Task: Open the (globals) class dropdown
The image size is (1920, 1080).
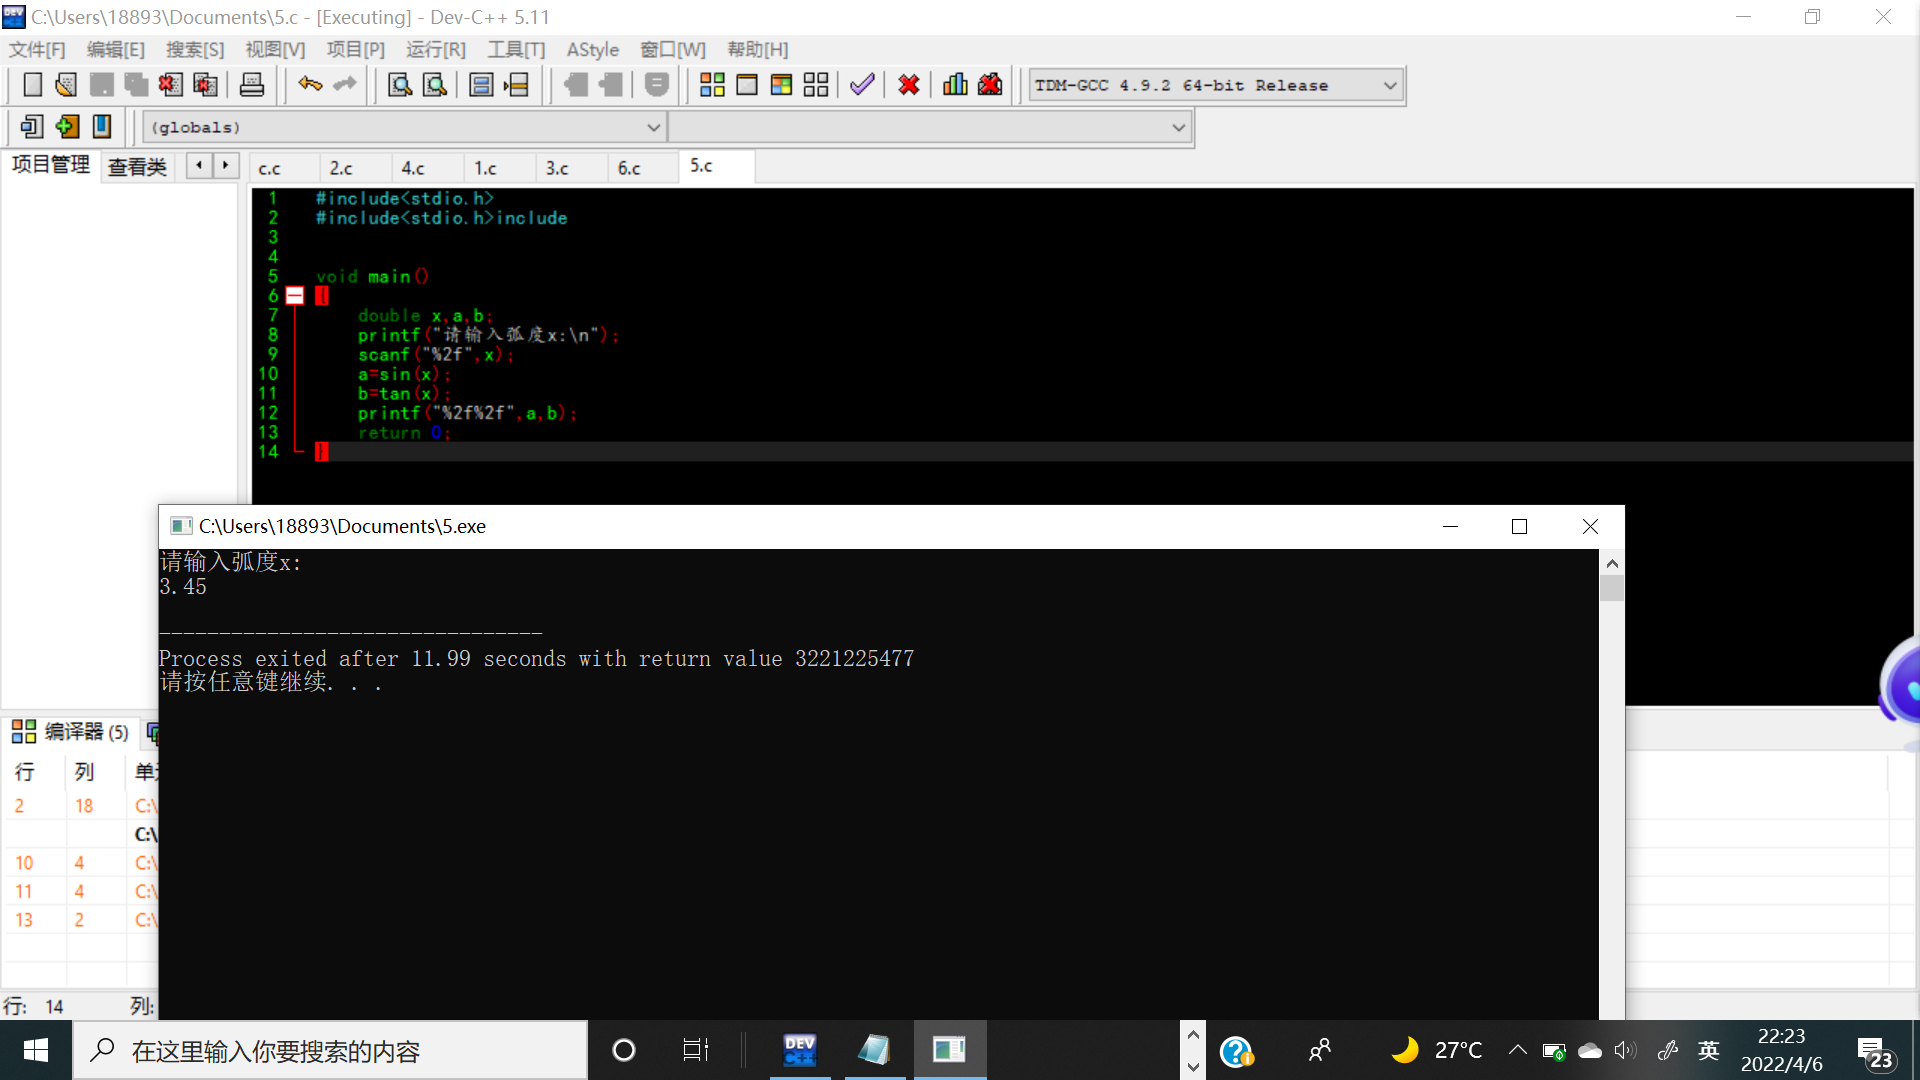Action: point(404,128)
